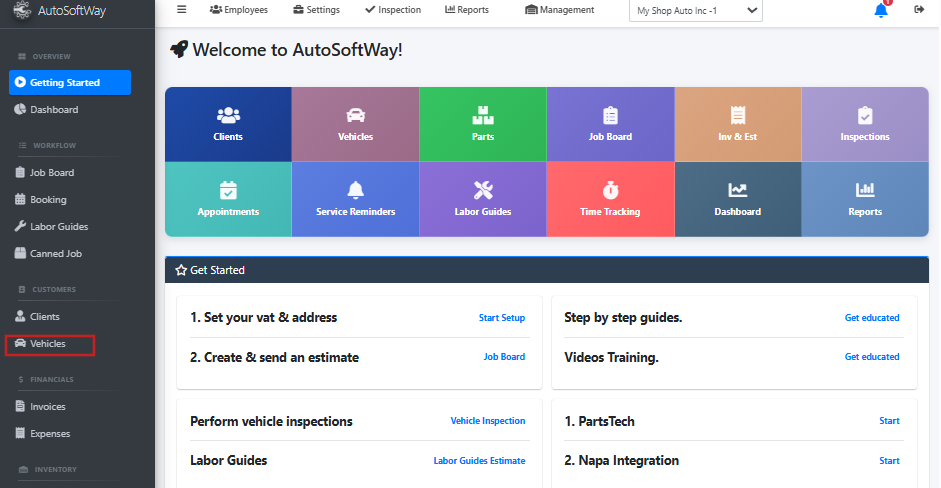Open the Vehicles car tile
The width and height of the screenshot is (941, 488).
coord(355,124)
